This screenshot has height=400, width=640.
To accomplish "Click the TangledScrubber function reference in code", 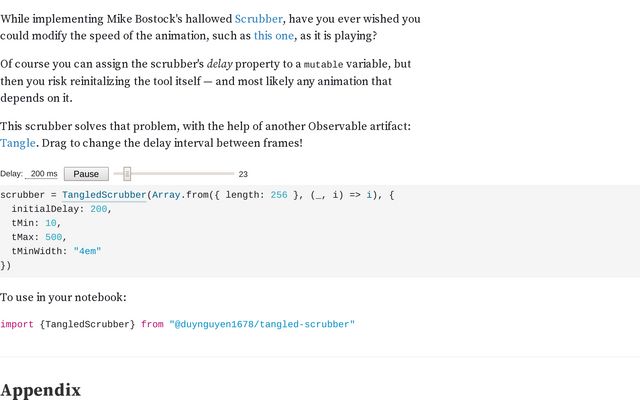I will click(x=104, y=195).
